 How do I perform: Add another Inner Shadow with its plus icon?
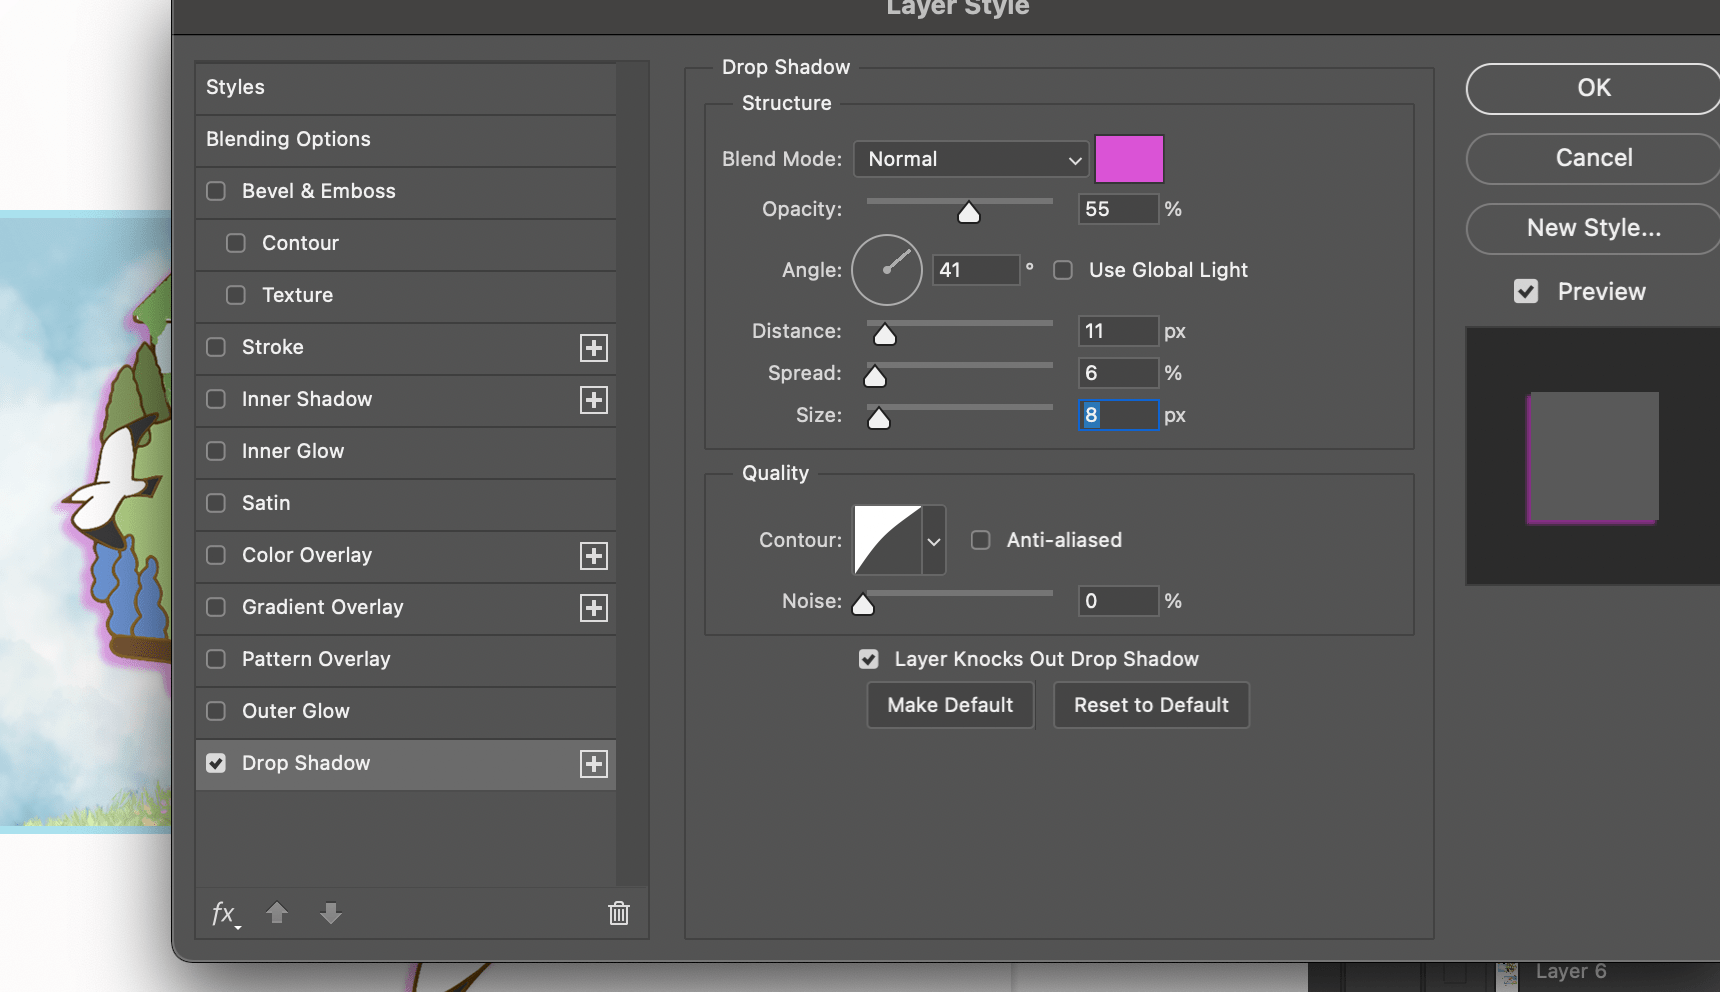pyautogui.click(x=594, y=399)
